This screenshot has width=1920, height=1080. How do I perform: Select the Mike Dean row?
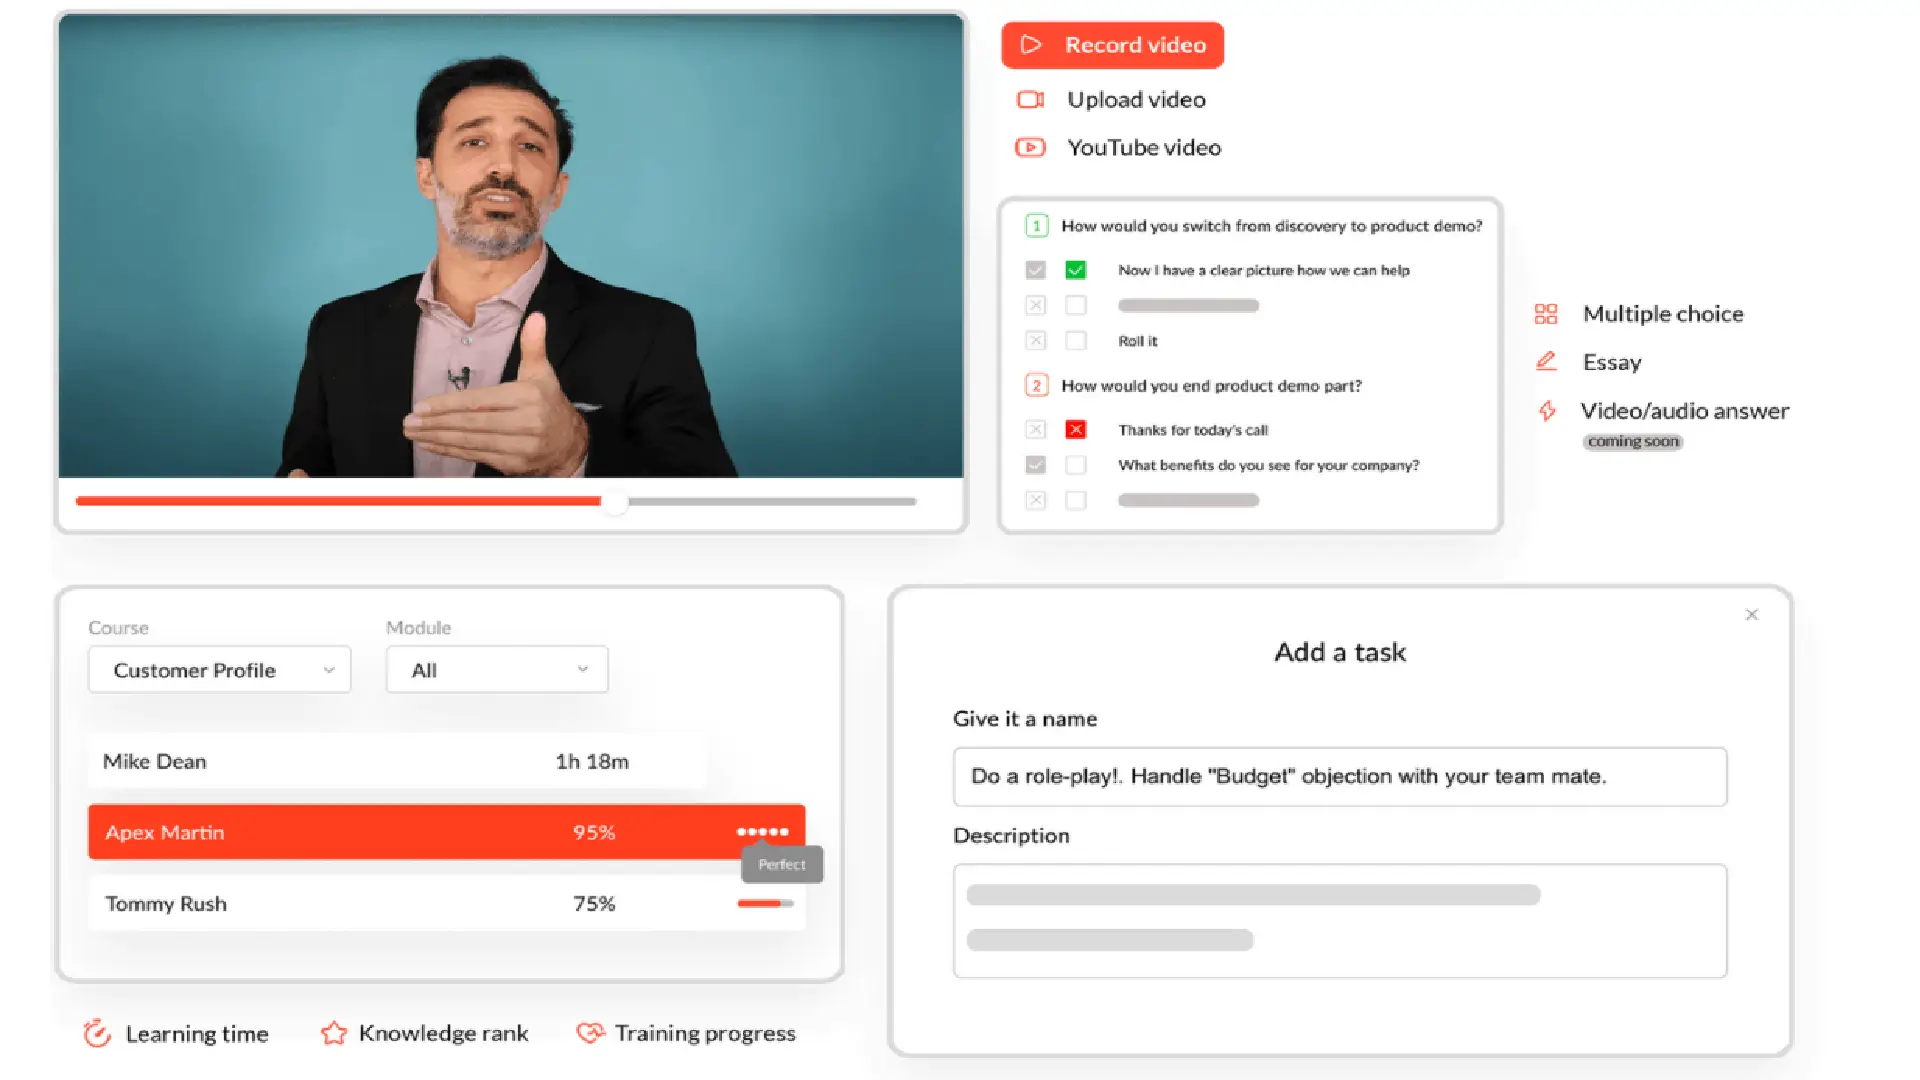(x=397, y=761)
